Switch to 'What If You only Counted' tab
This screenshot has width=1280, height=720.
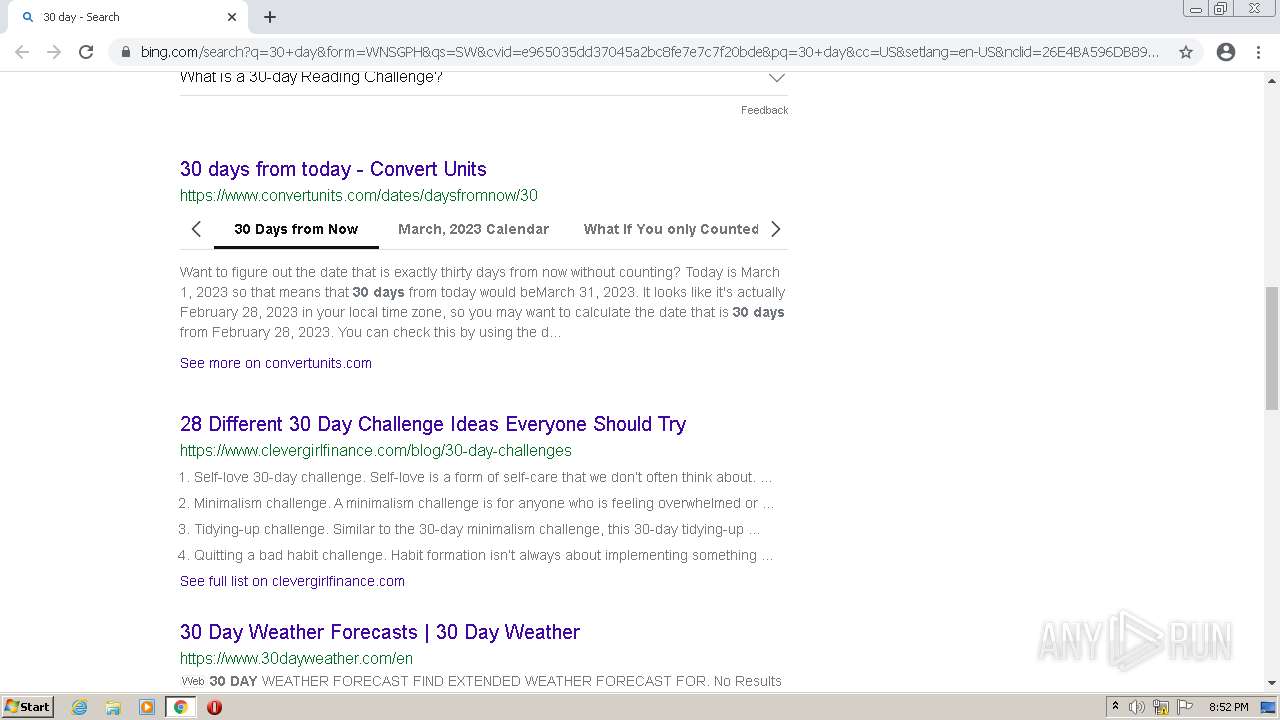point(671,229)
